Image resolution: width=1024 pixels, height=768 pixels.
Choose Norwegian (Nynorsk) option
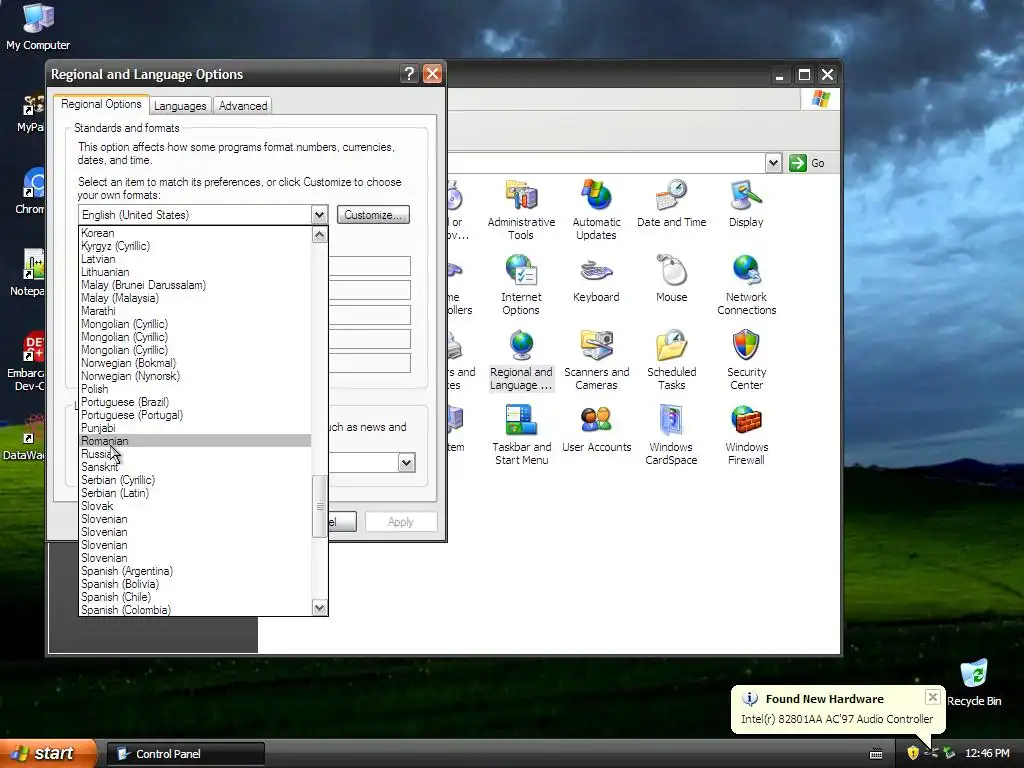point(195,376)
